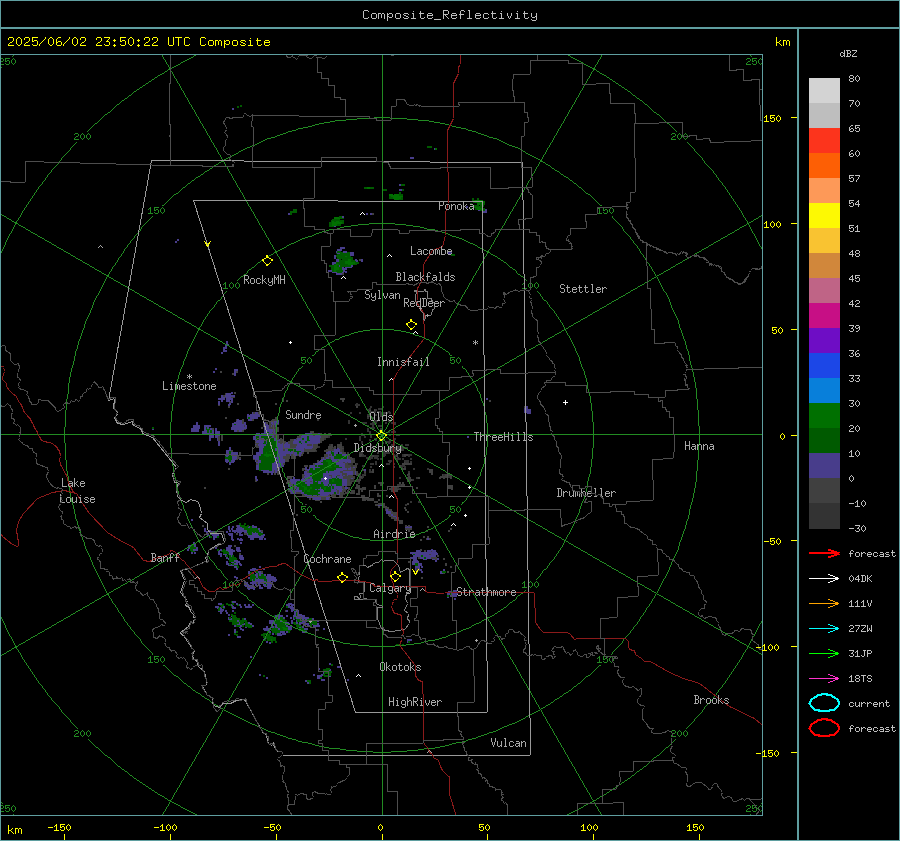
Task: Click the yellow diamond marker near RockyMH
Action: point(267,261)
